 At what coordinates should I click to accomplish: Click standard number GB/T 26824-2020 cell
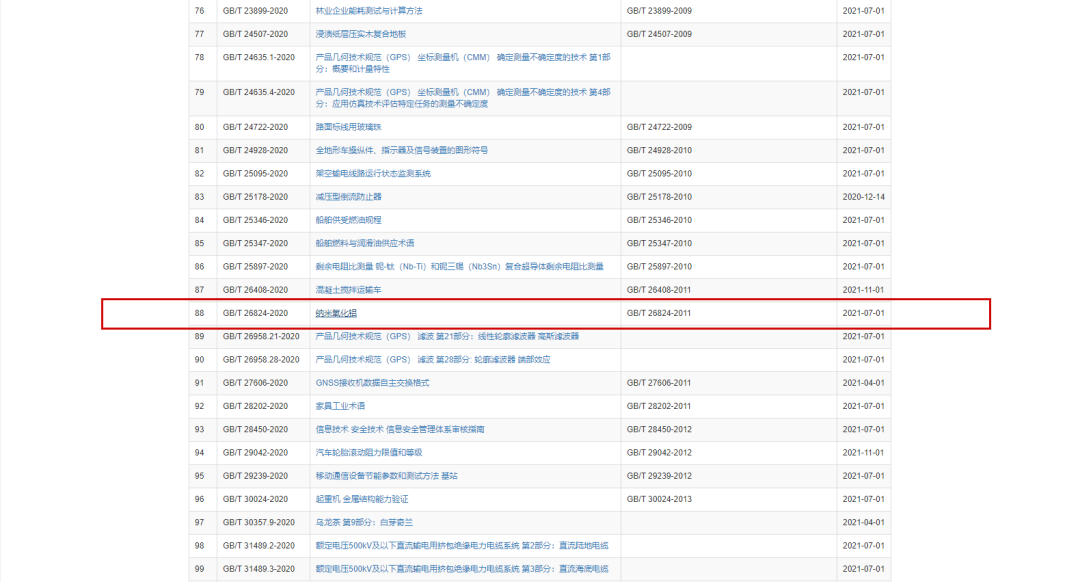pos(255,313)
